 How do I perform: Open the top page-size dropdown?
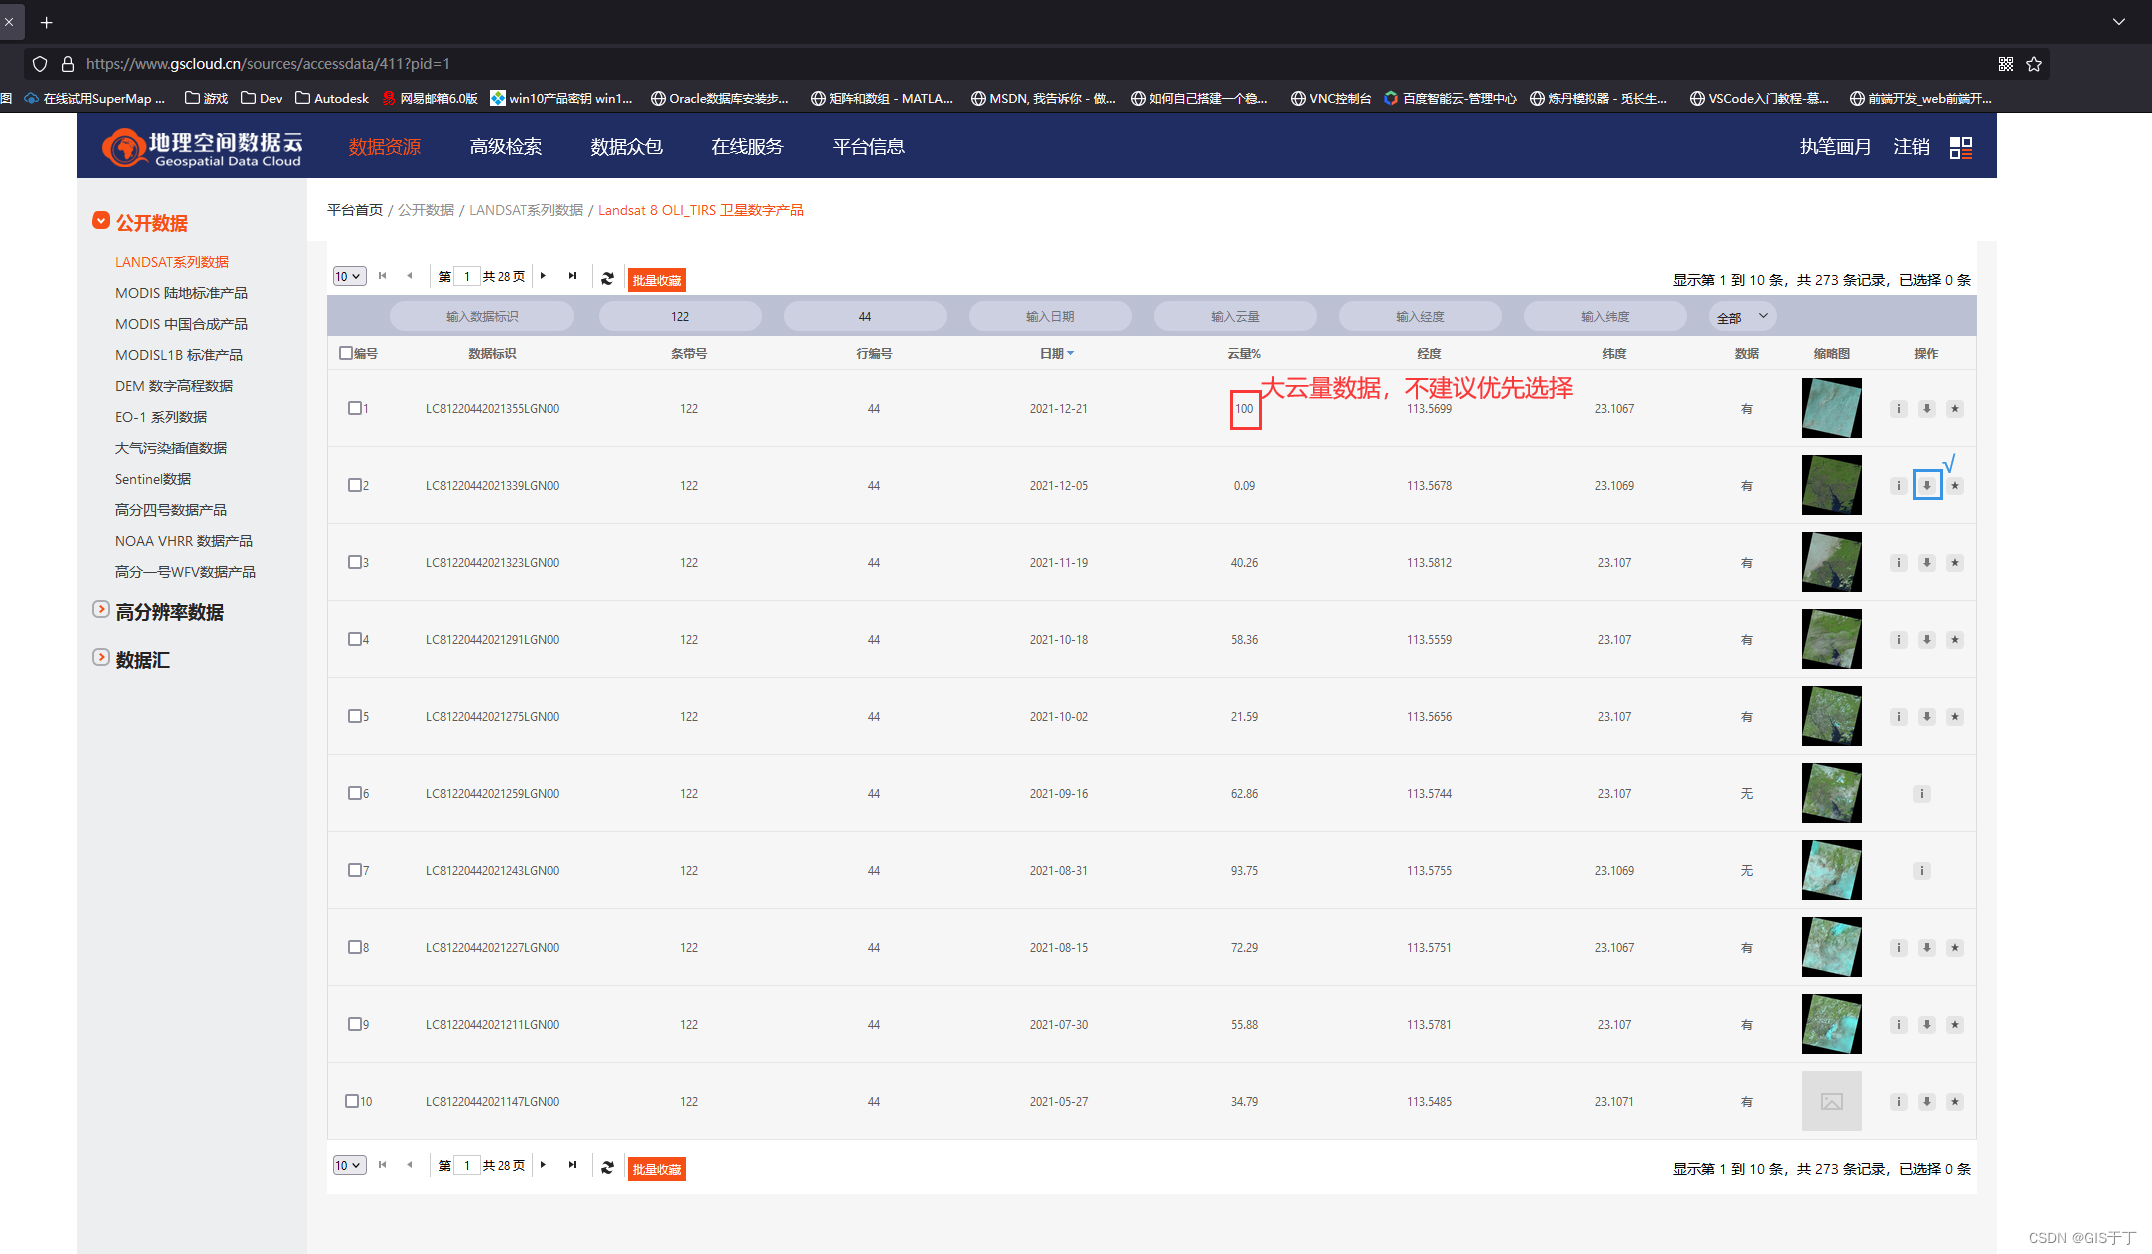pos(348,277)
